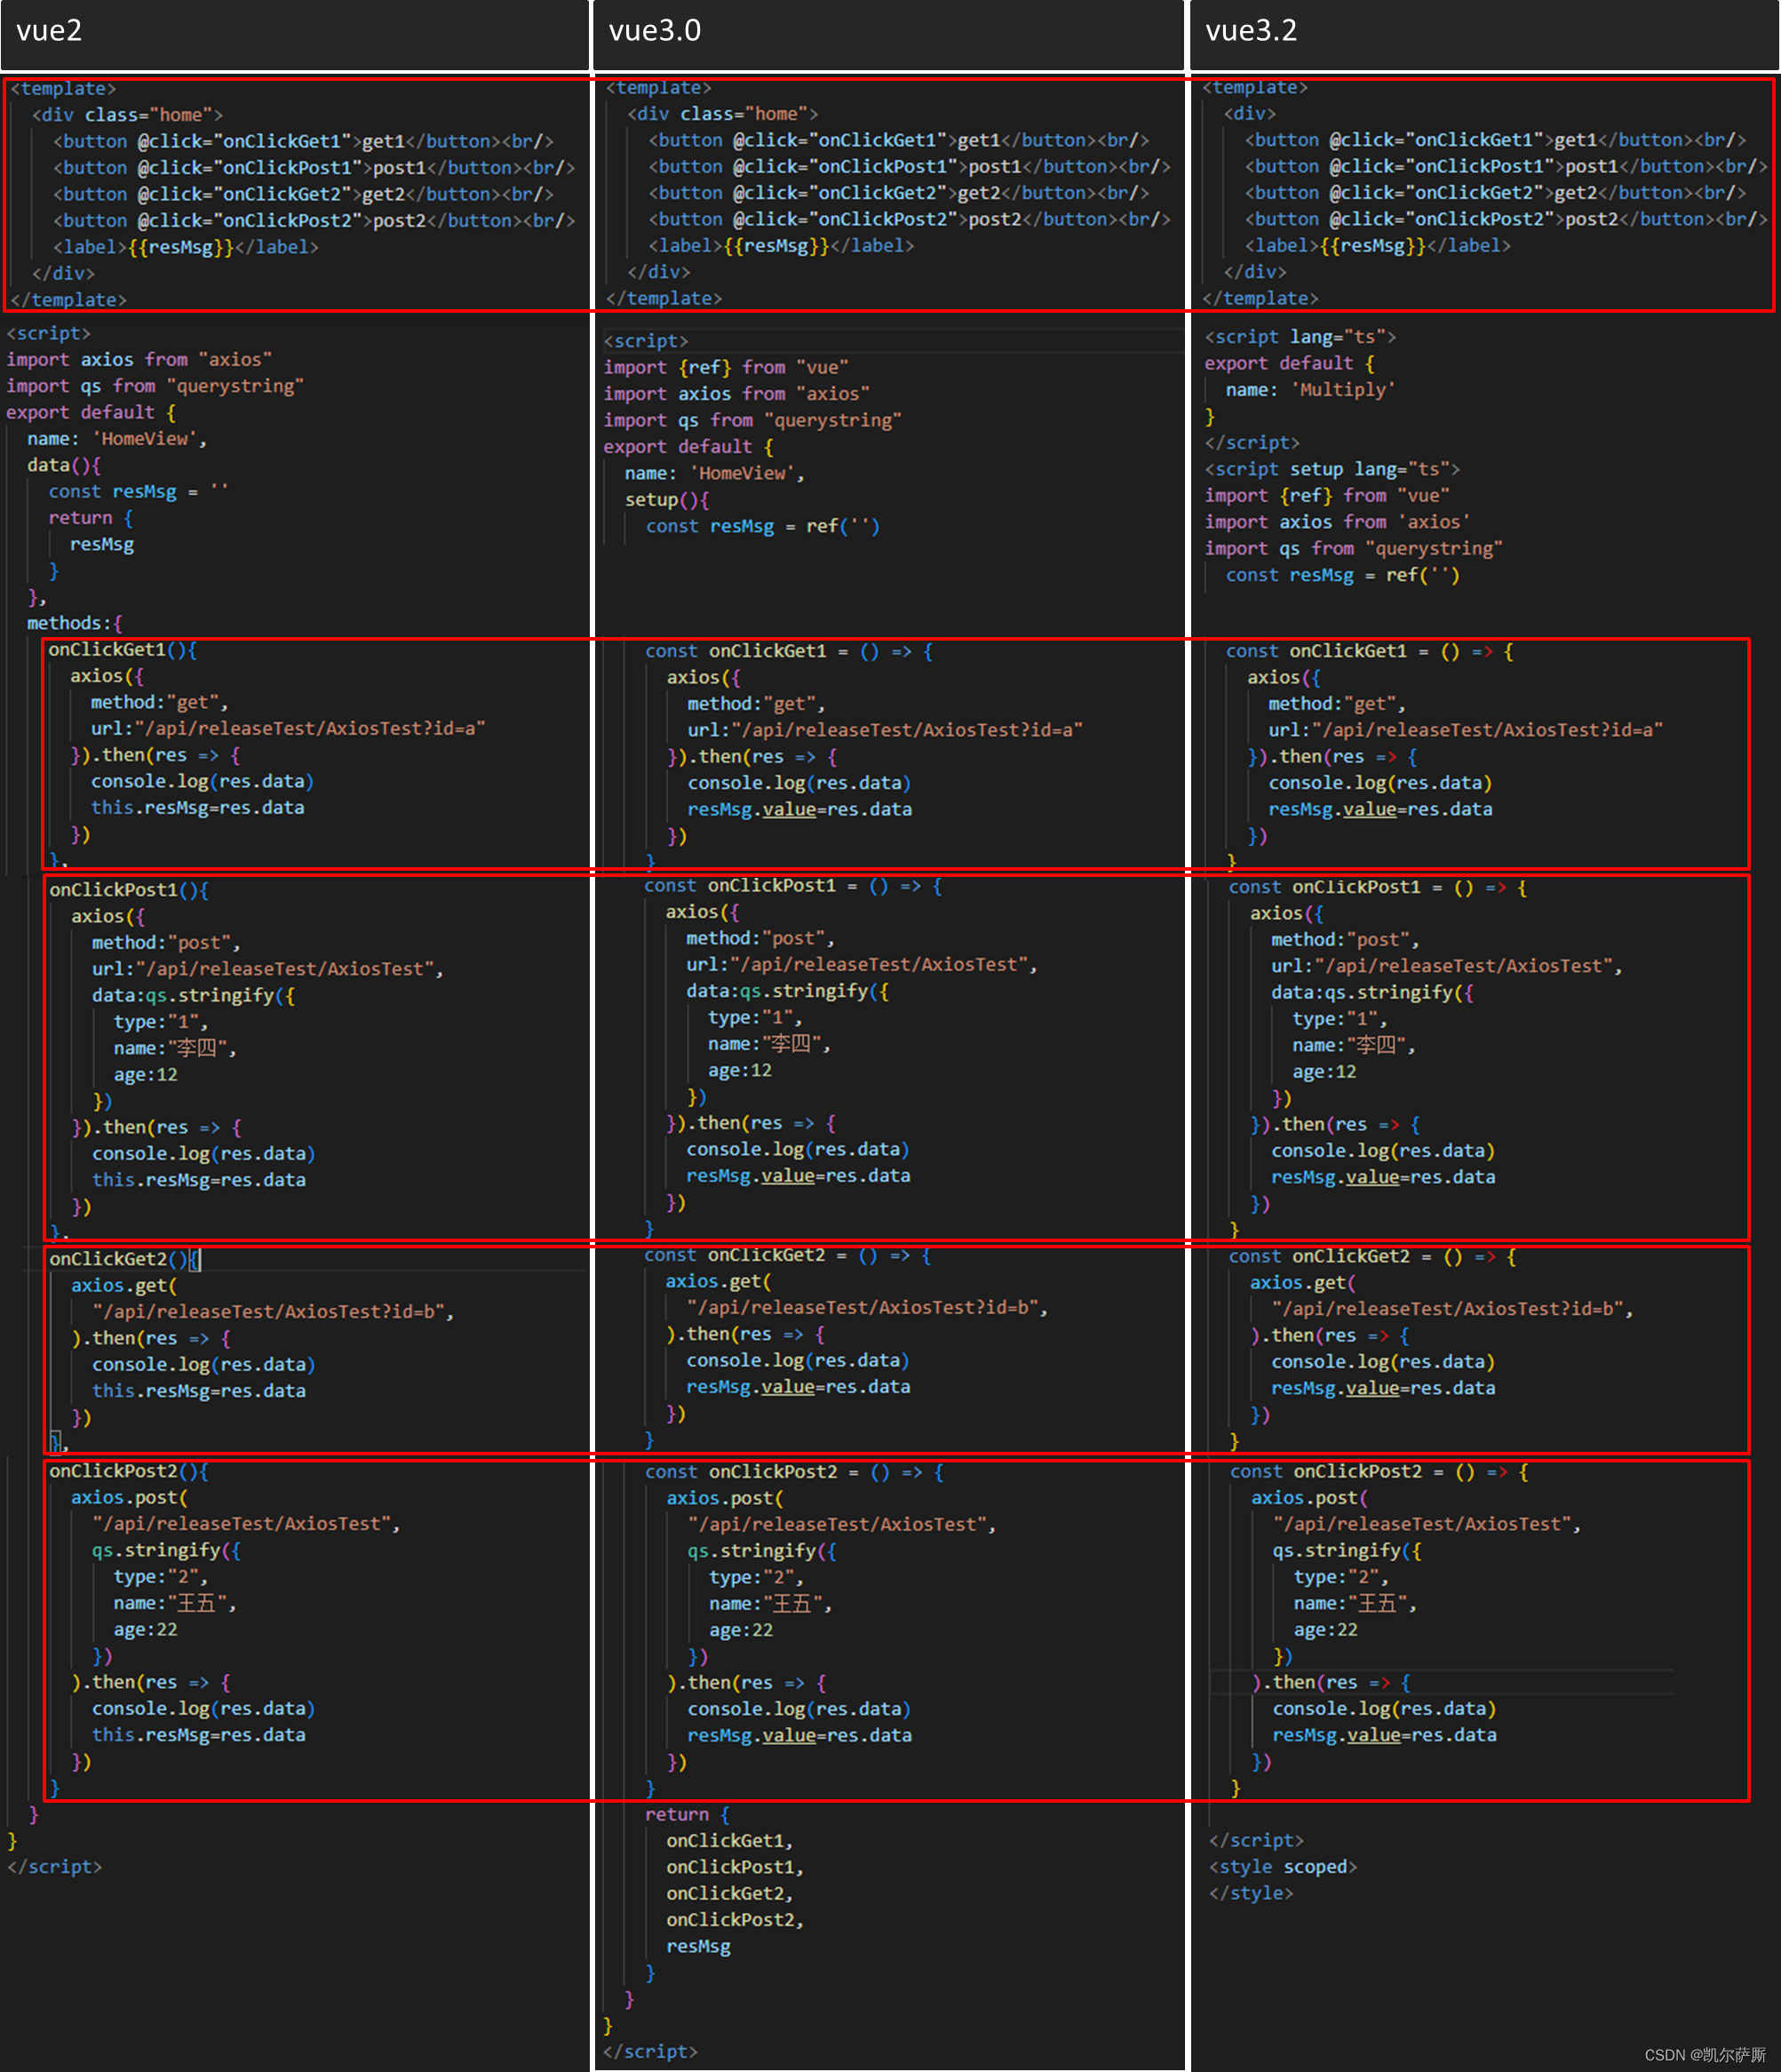
Task: Click the plain '<div>' tag in vue3.2 template
Action: tap(1250, 114)
